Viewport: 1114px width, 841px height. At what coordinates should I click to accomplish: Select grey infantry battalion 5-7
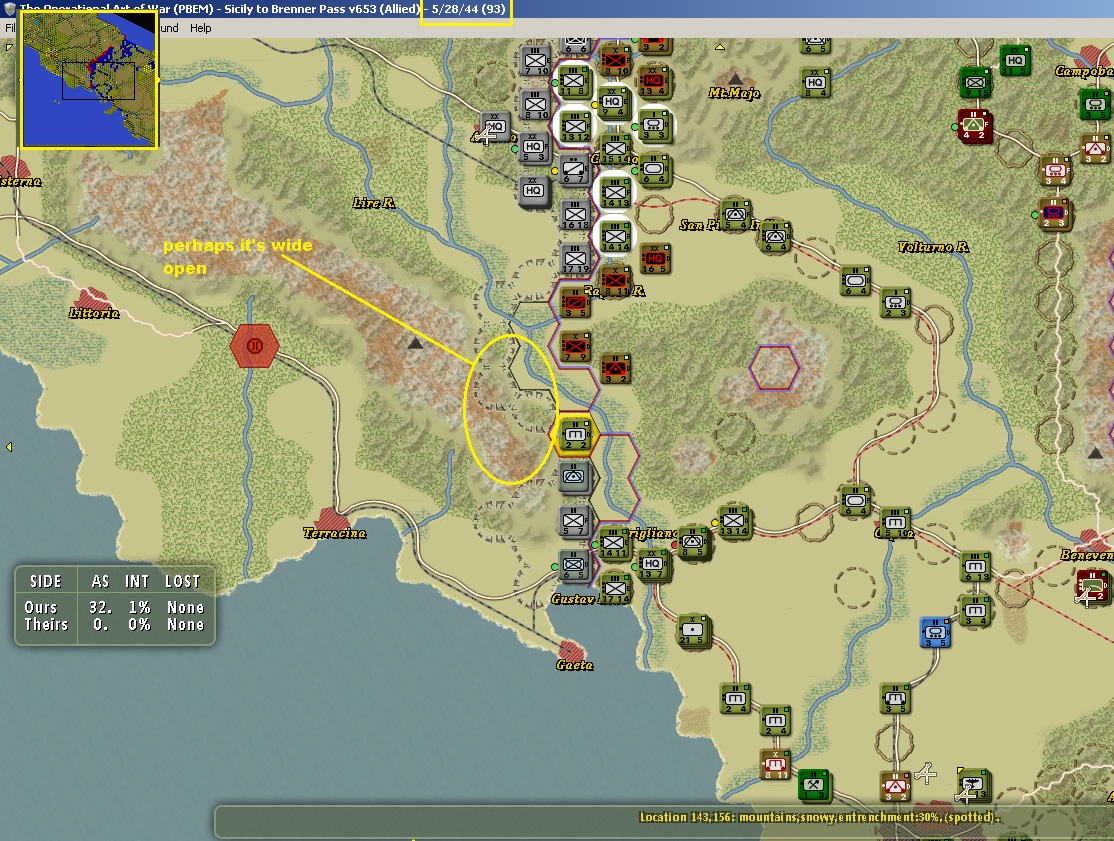tap(574, 521)
